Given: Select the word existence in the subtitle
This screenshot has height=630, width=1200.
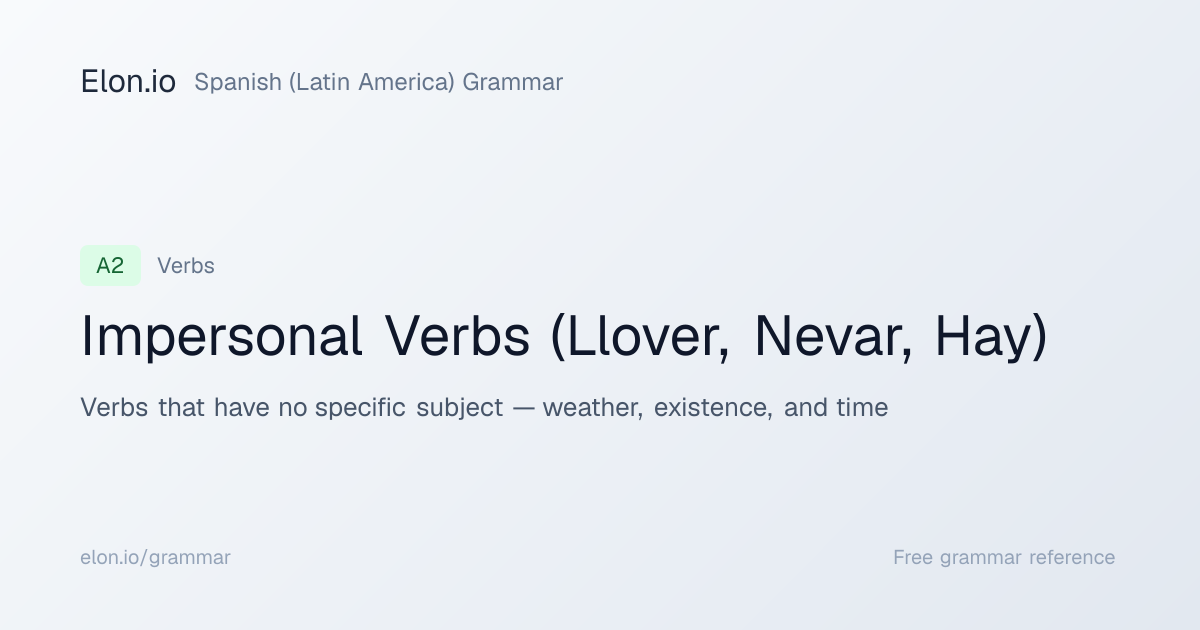Looking at the screenshot, I should coord(713,408).
